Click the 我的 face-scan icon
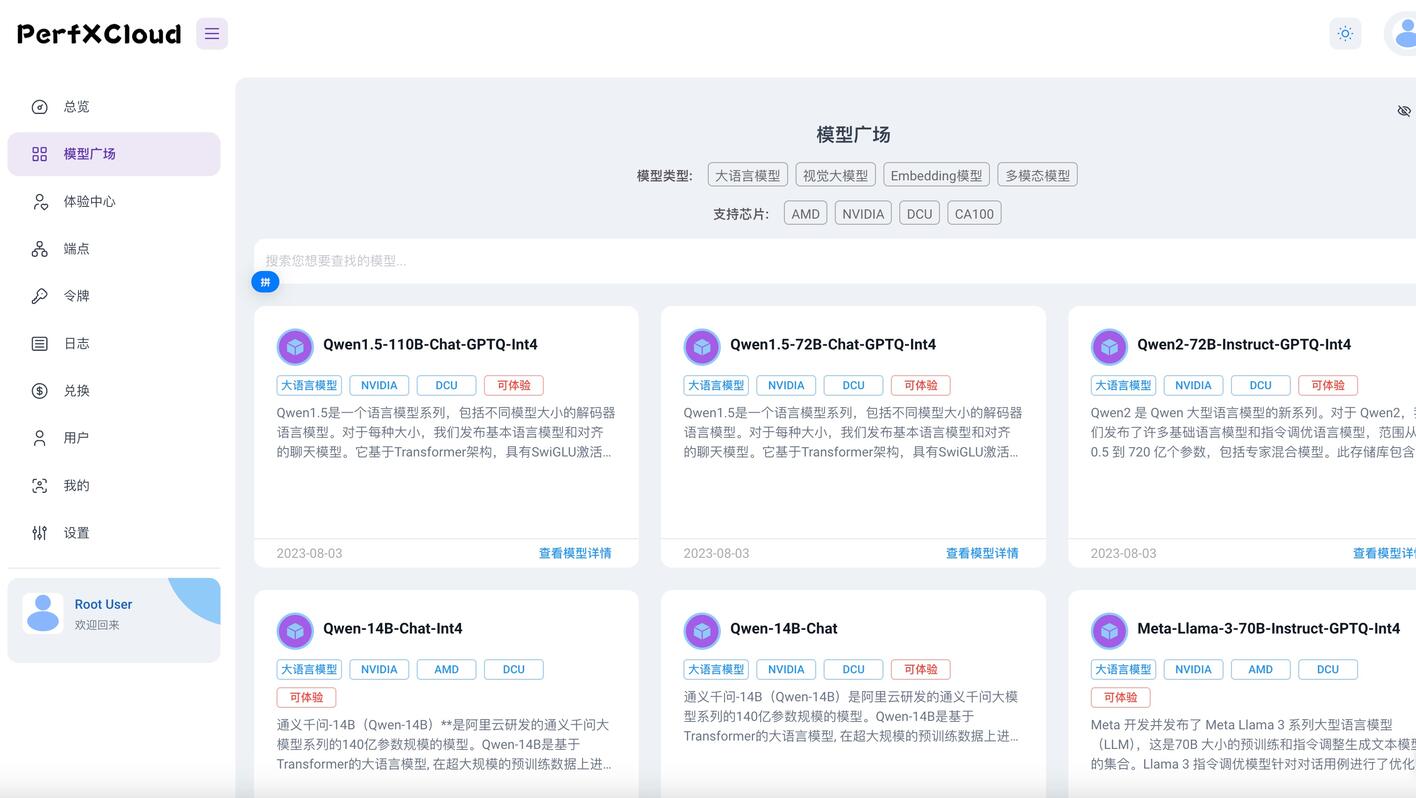The image size is (1416, 798). [x=40, y=486]
